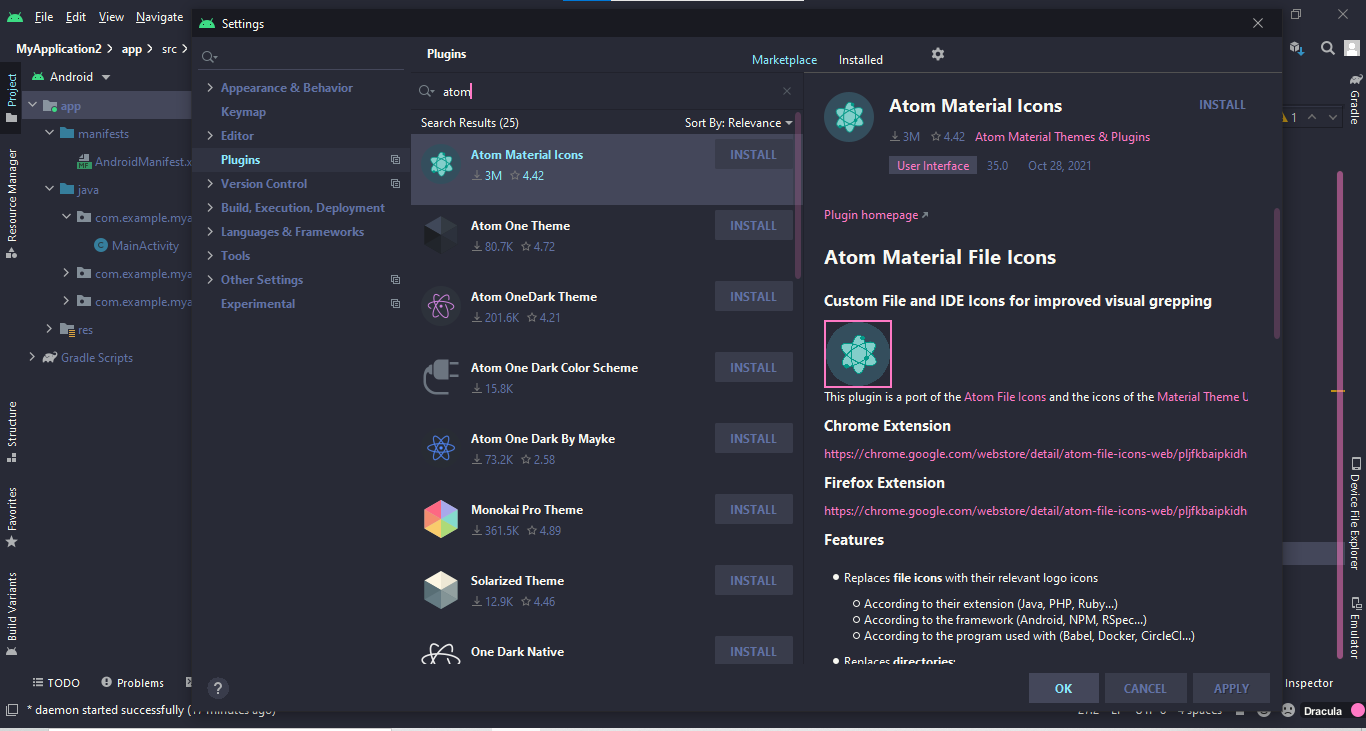Click the MainActivity class icon in project tree
Screen dimensions: 1366x731
[x=101, y=245]
